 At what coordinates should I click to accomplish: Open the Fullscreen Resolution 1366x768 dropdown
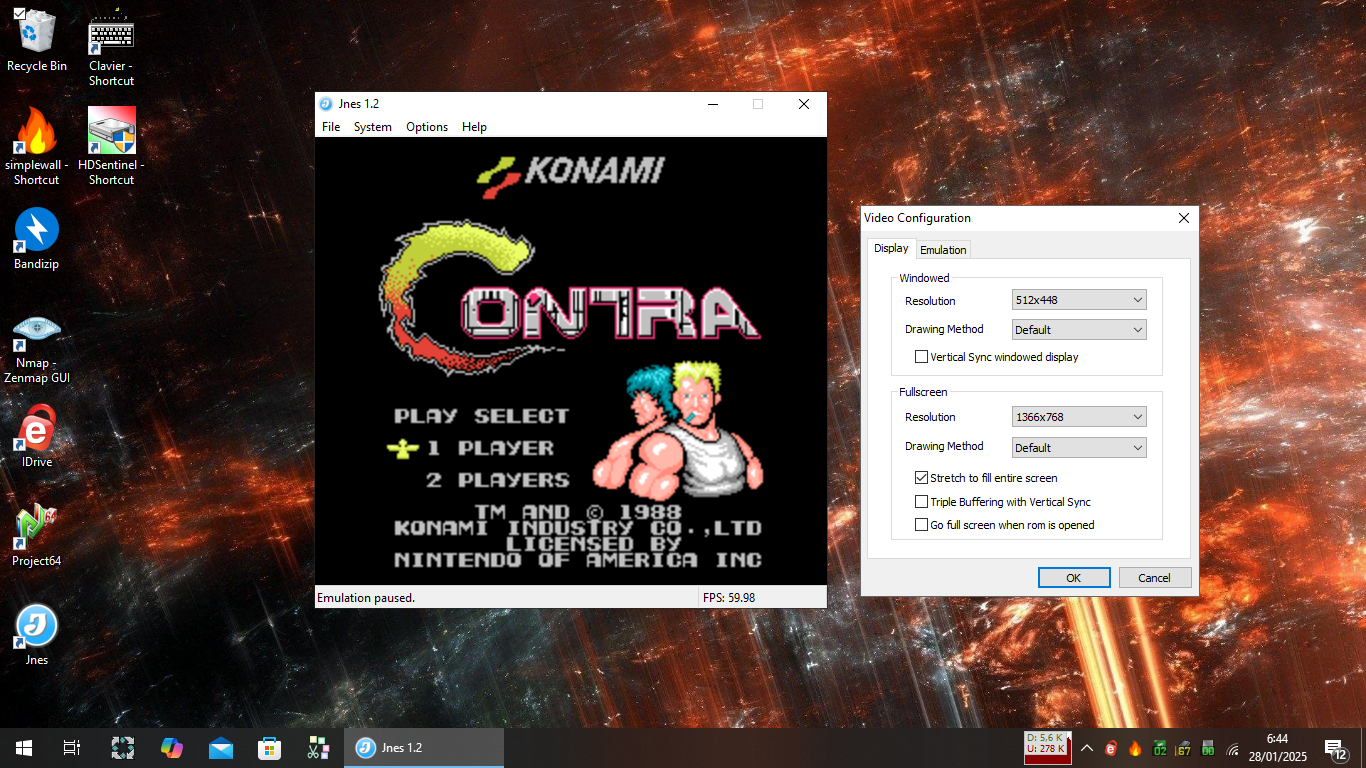1079,417
